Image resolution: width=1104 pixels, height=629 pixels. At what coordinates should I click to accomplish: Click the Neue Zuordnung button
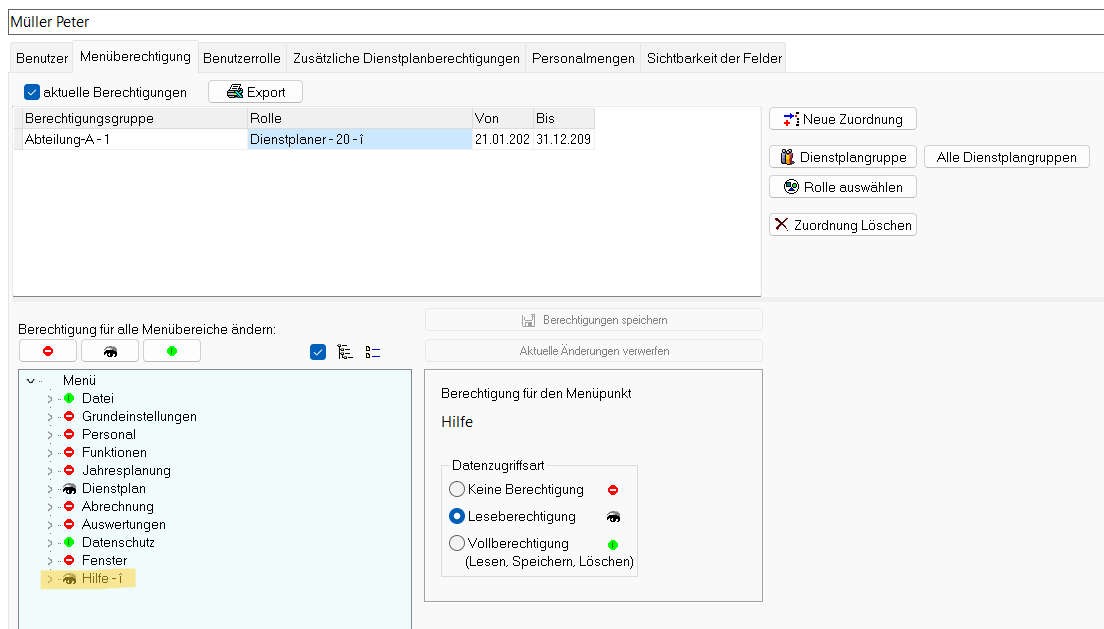click(x=842, y=120)
